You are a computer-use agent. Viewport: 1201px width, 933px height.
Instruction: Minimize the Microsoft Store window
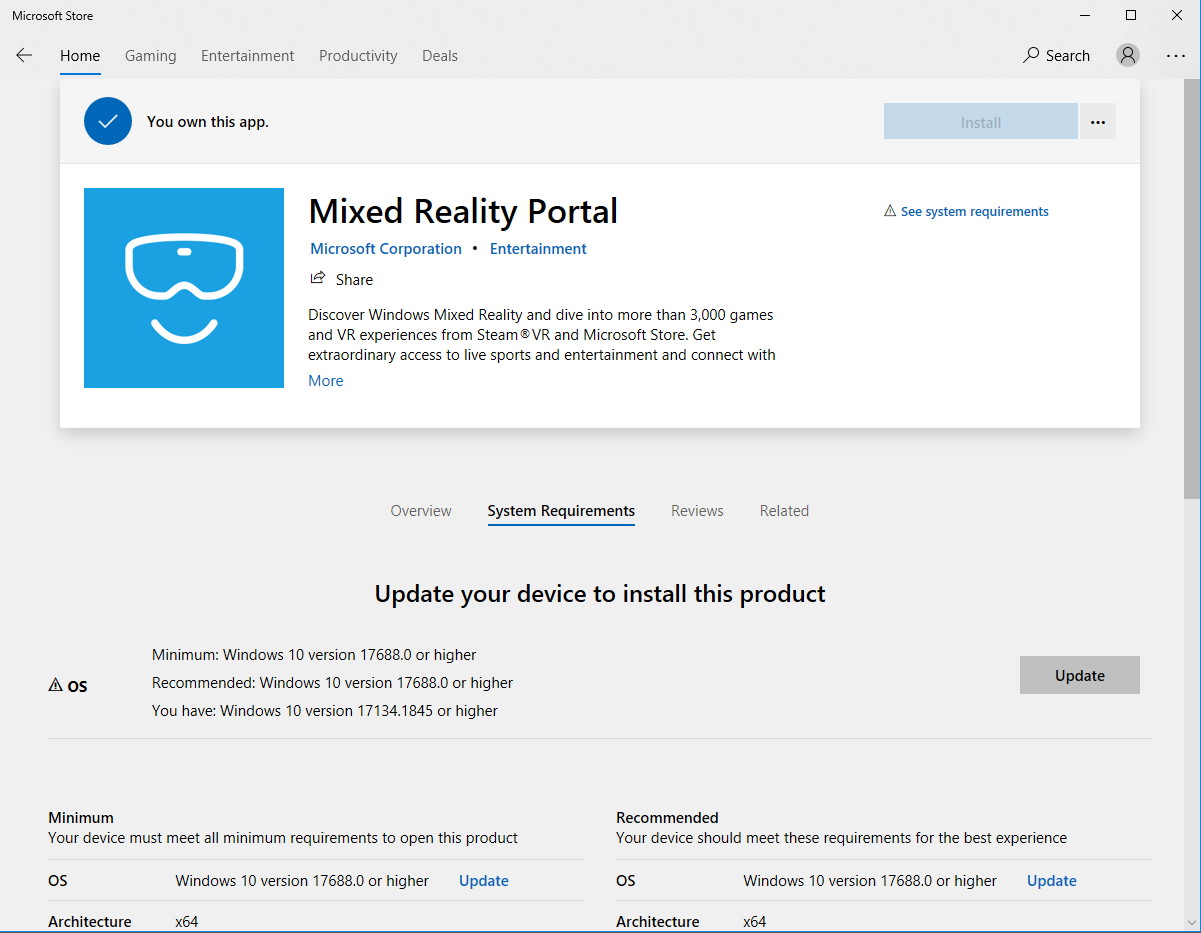coord(1085,15)
